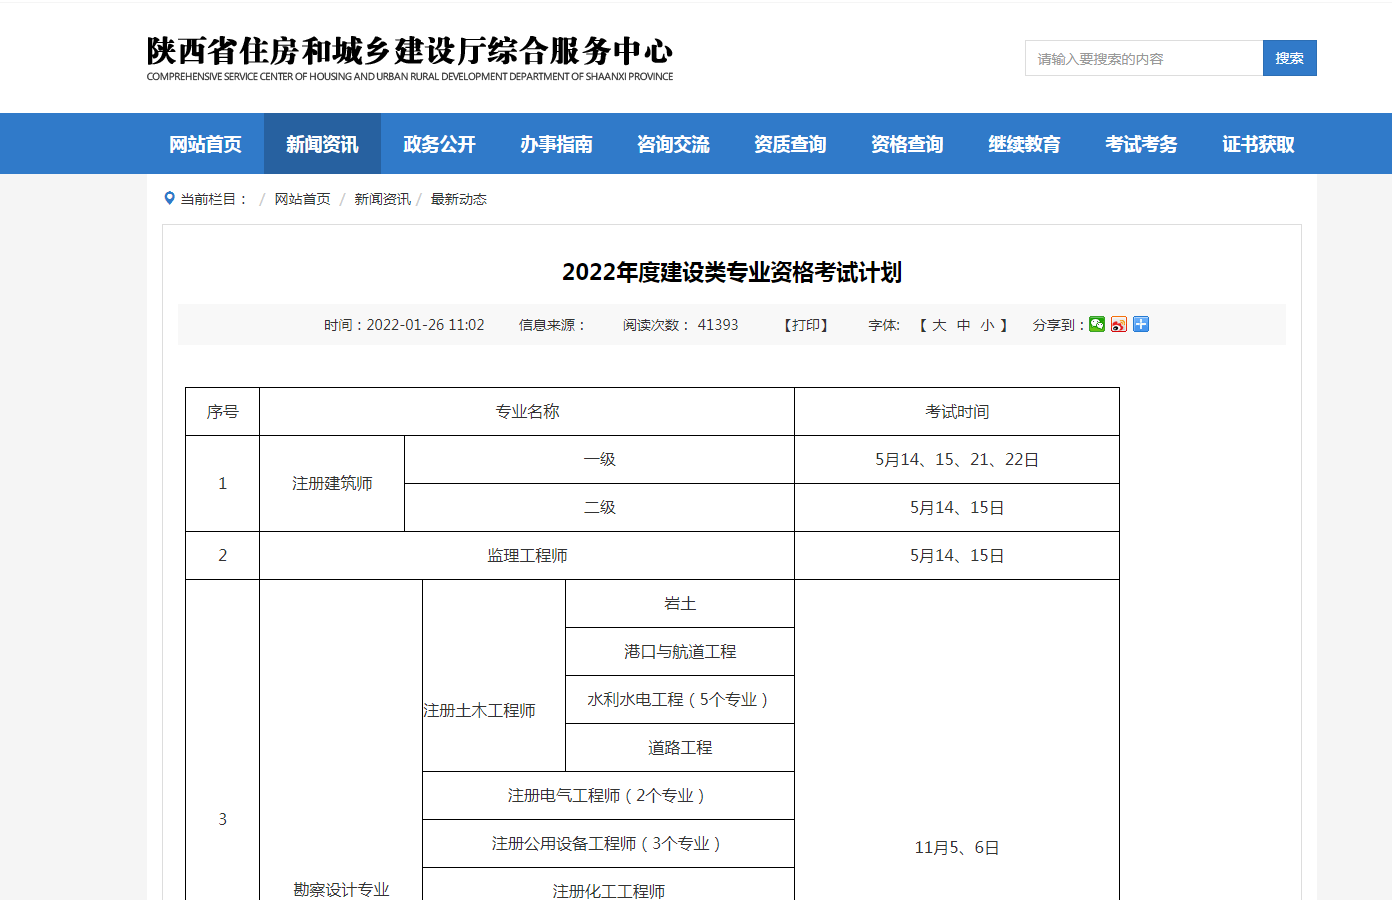
Task: Click the 搜索 search button
Action: 1290,58
